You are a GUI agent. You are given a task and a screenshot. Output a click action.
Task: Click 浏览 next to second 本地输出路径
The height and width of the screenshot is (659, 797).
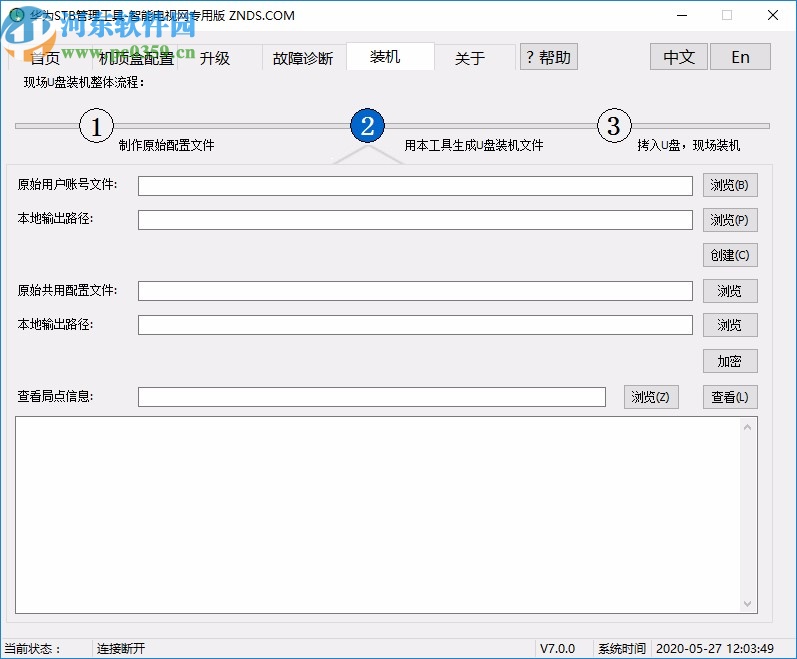point(730,325)
